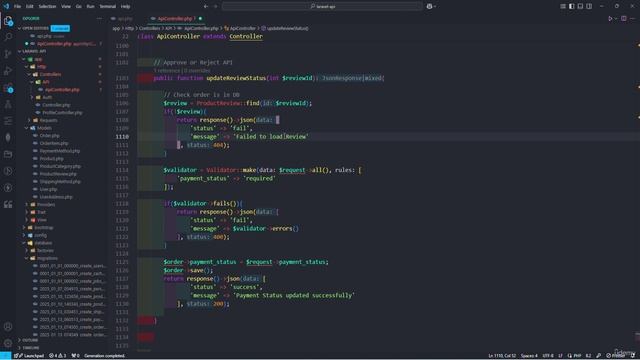Click the errors and warnings indicator in status bar
Screen dimensions: 640x360
coord(58,356)
